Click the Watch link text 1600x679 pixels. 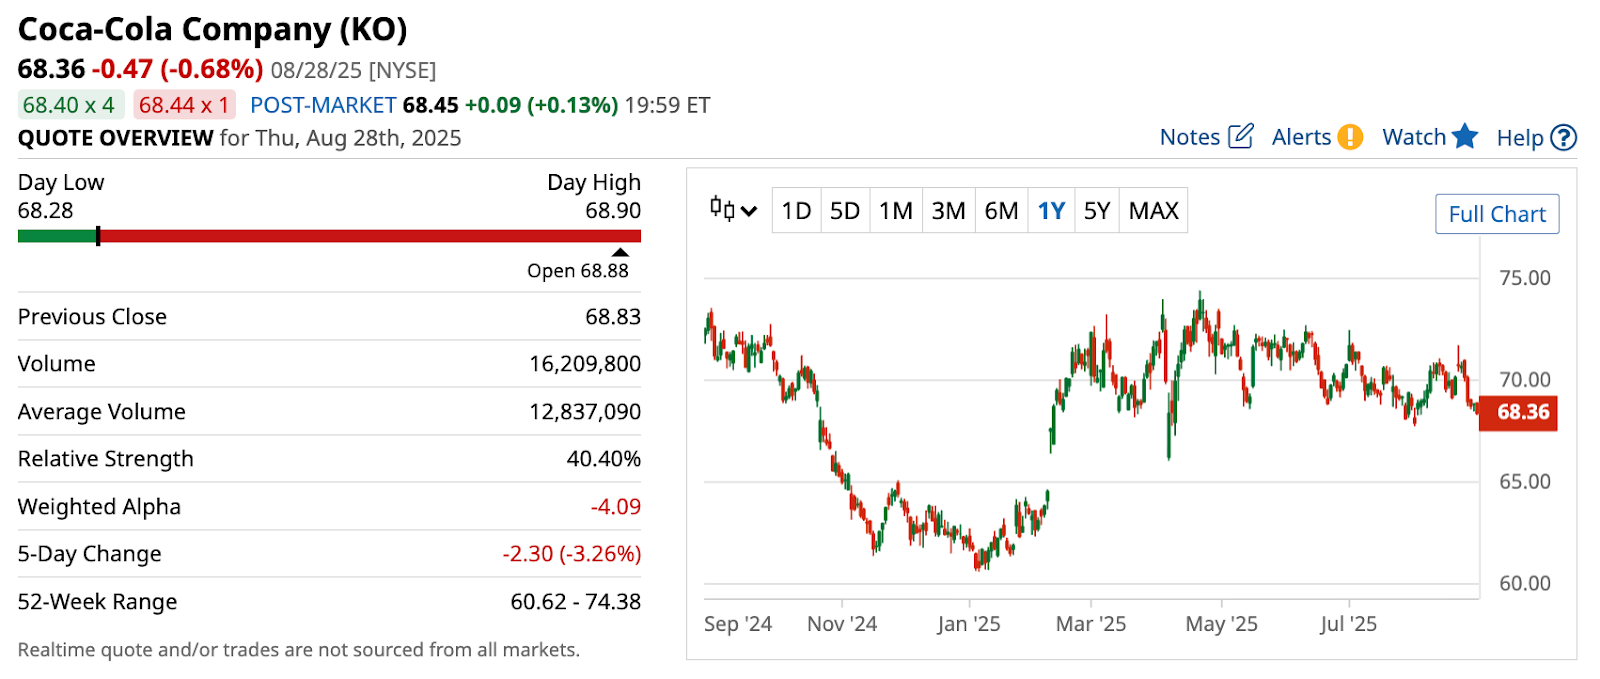1414,137
